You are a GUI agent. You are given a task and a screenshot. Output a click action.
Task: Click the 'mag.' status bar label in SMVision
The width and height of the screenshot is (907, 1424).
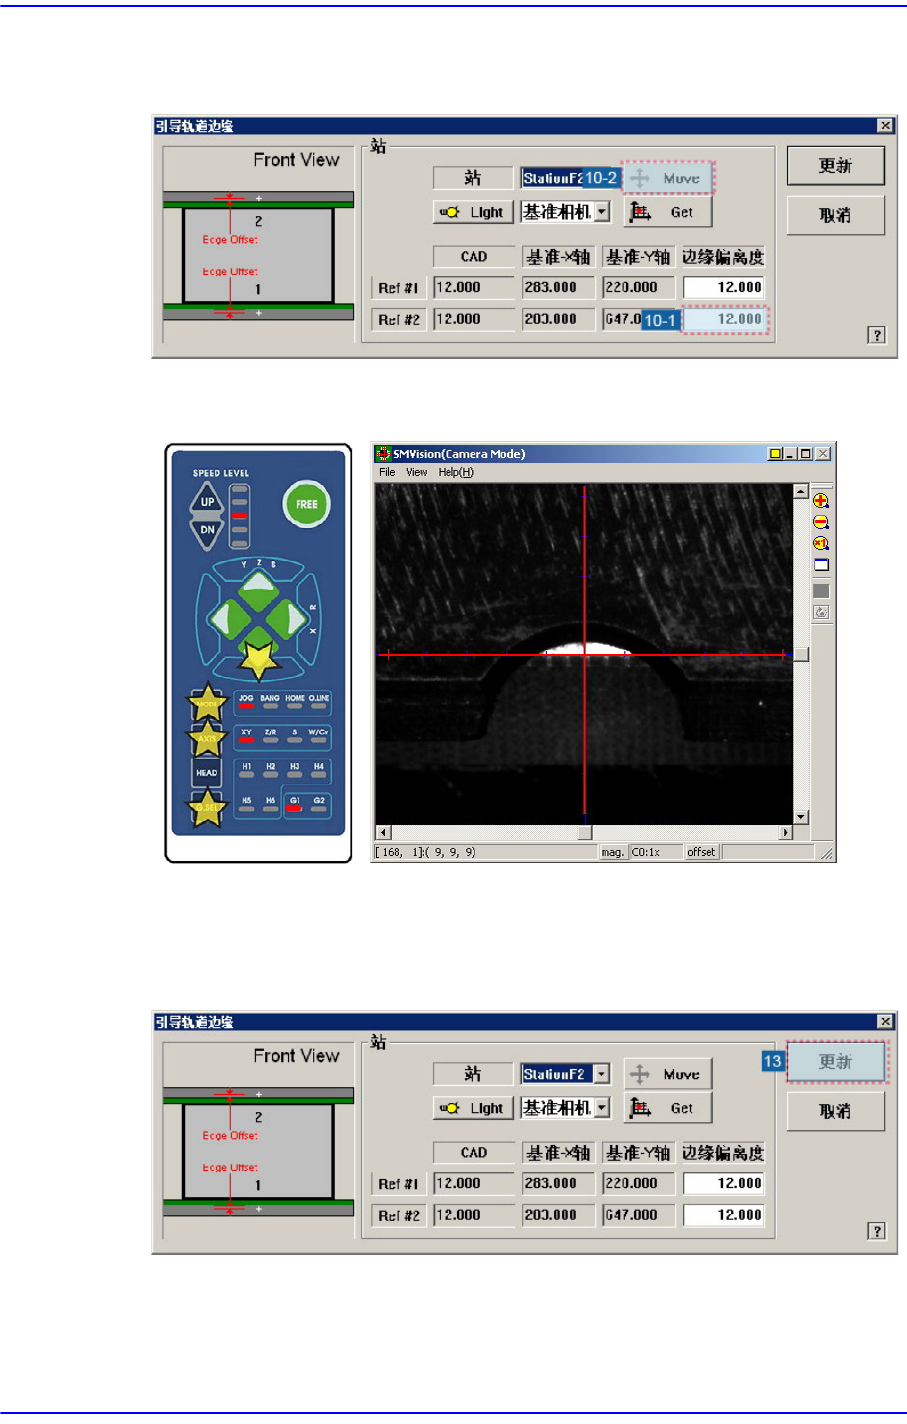tap(613, 852)
